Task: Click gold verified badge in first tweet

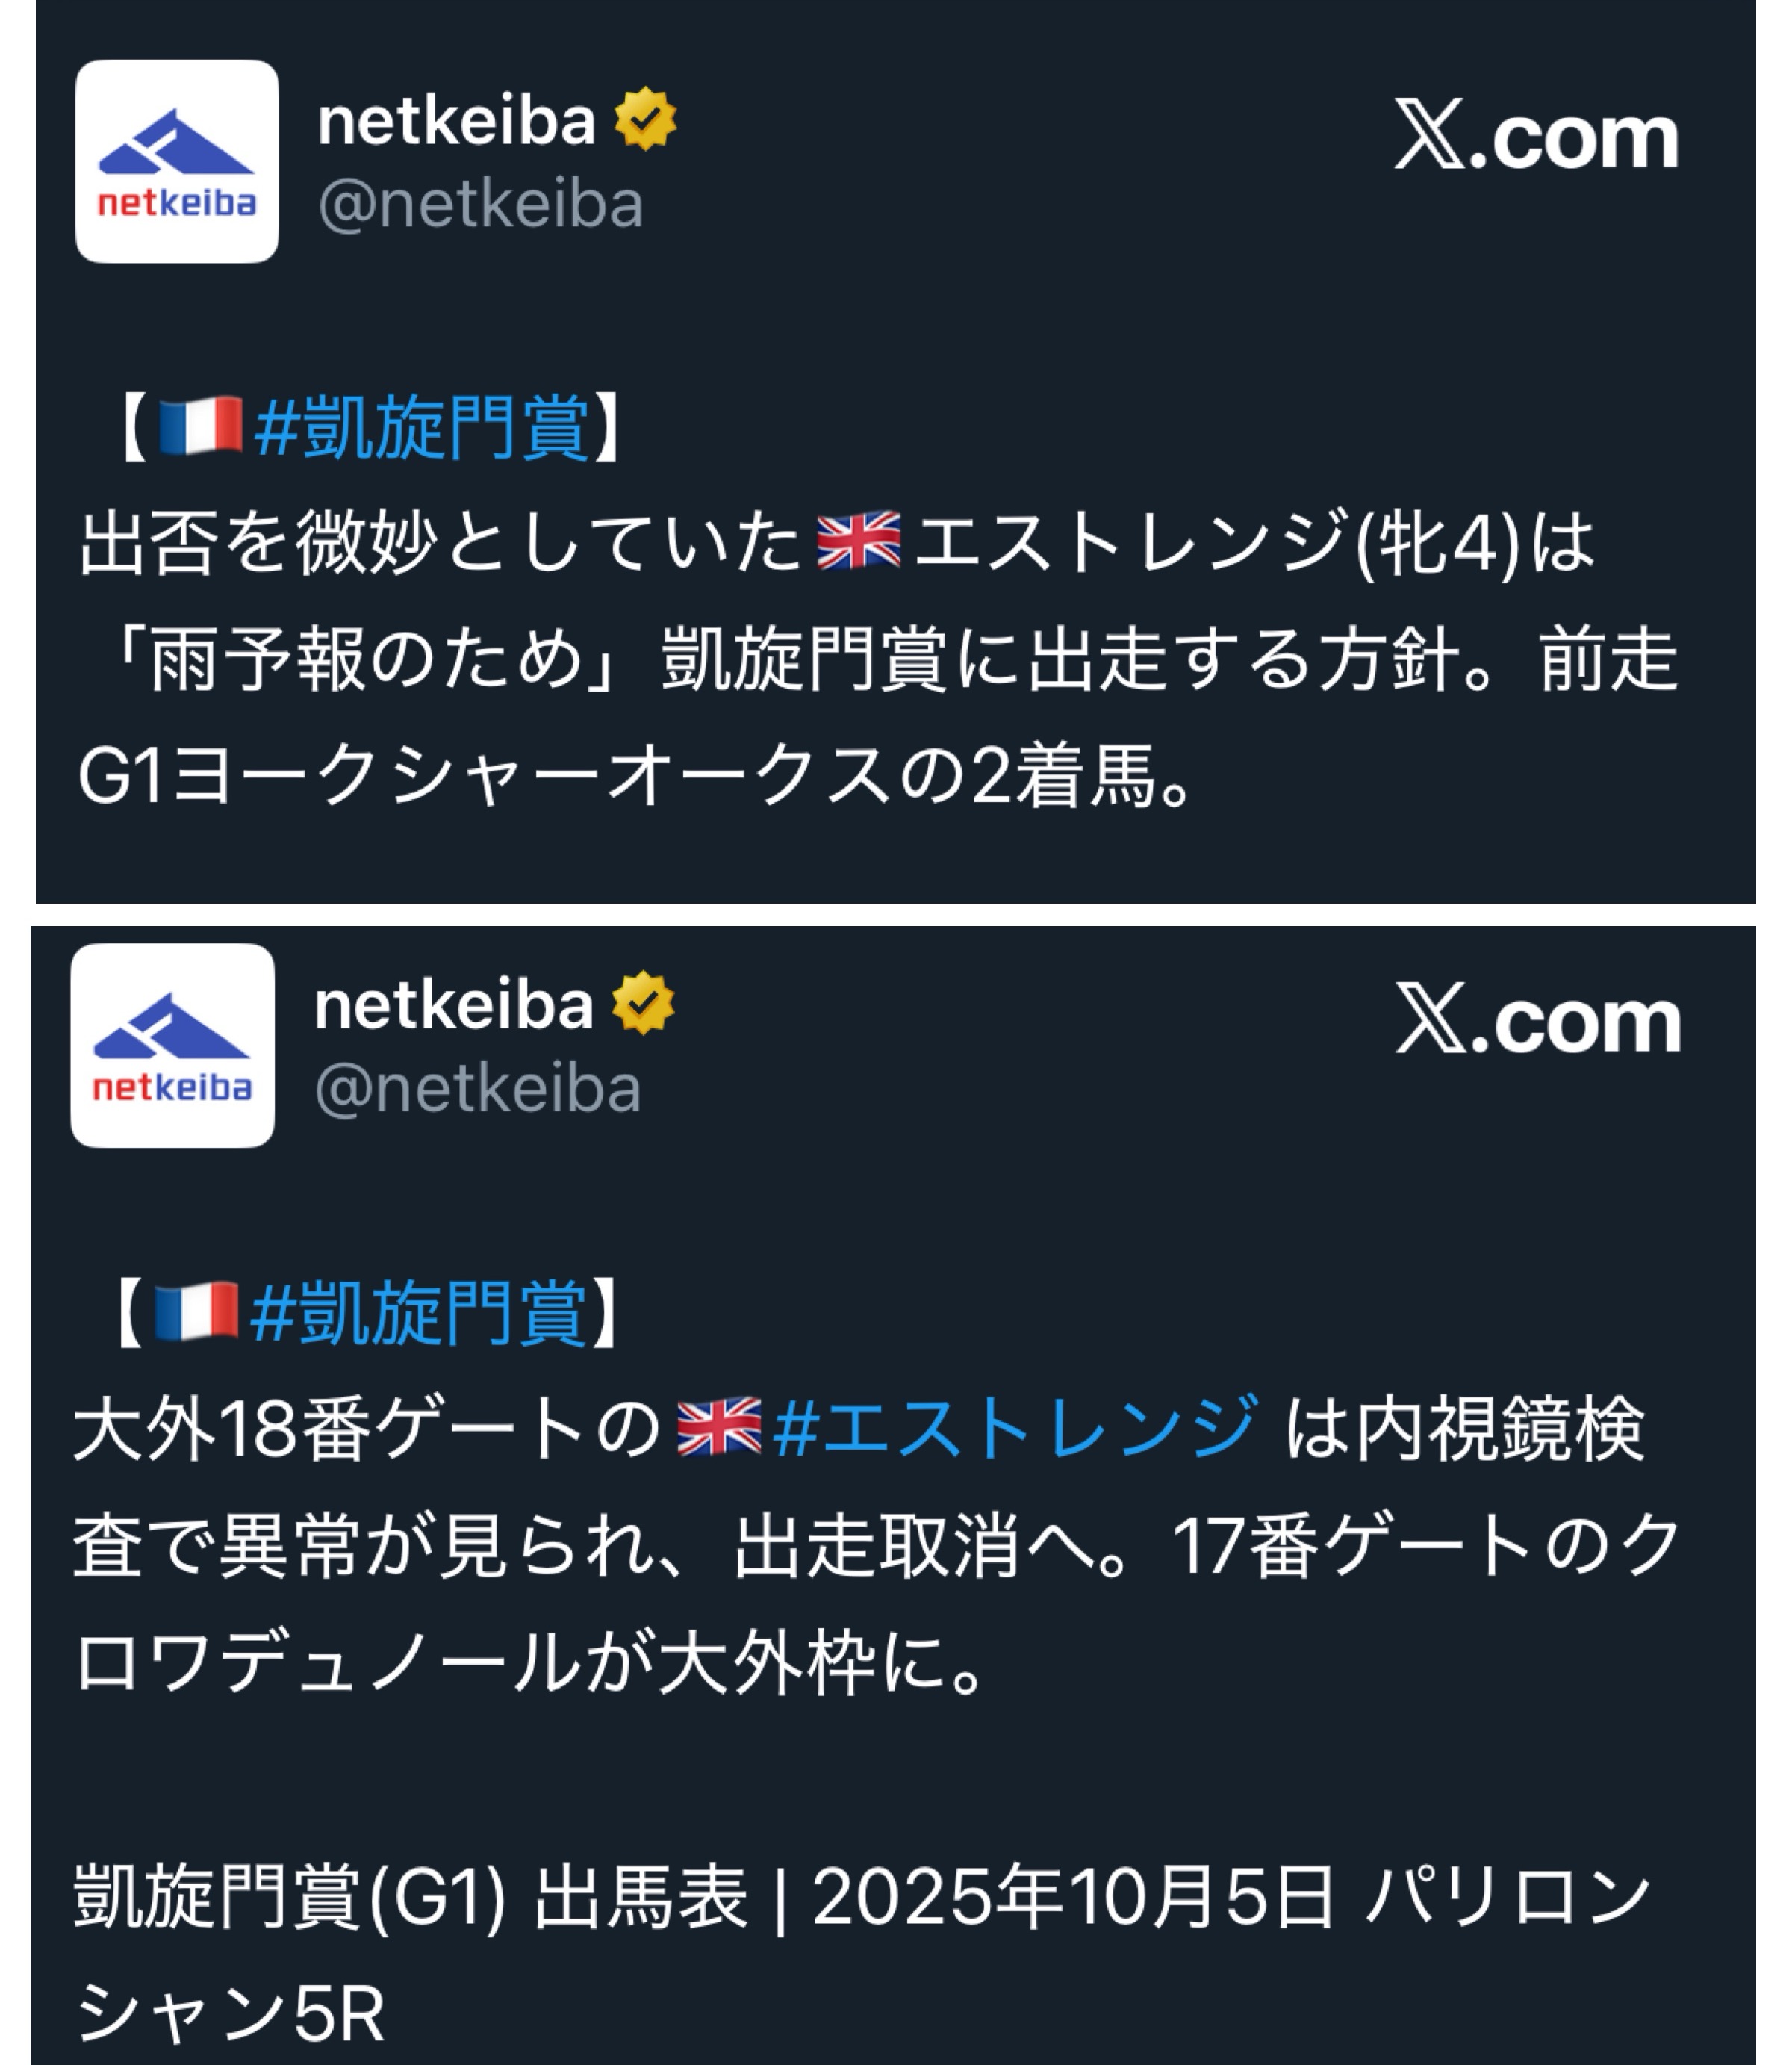Action: click(x=645, y=119)
